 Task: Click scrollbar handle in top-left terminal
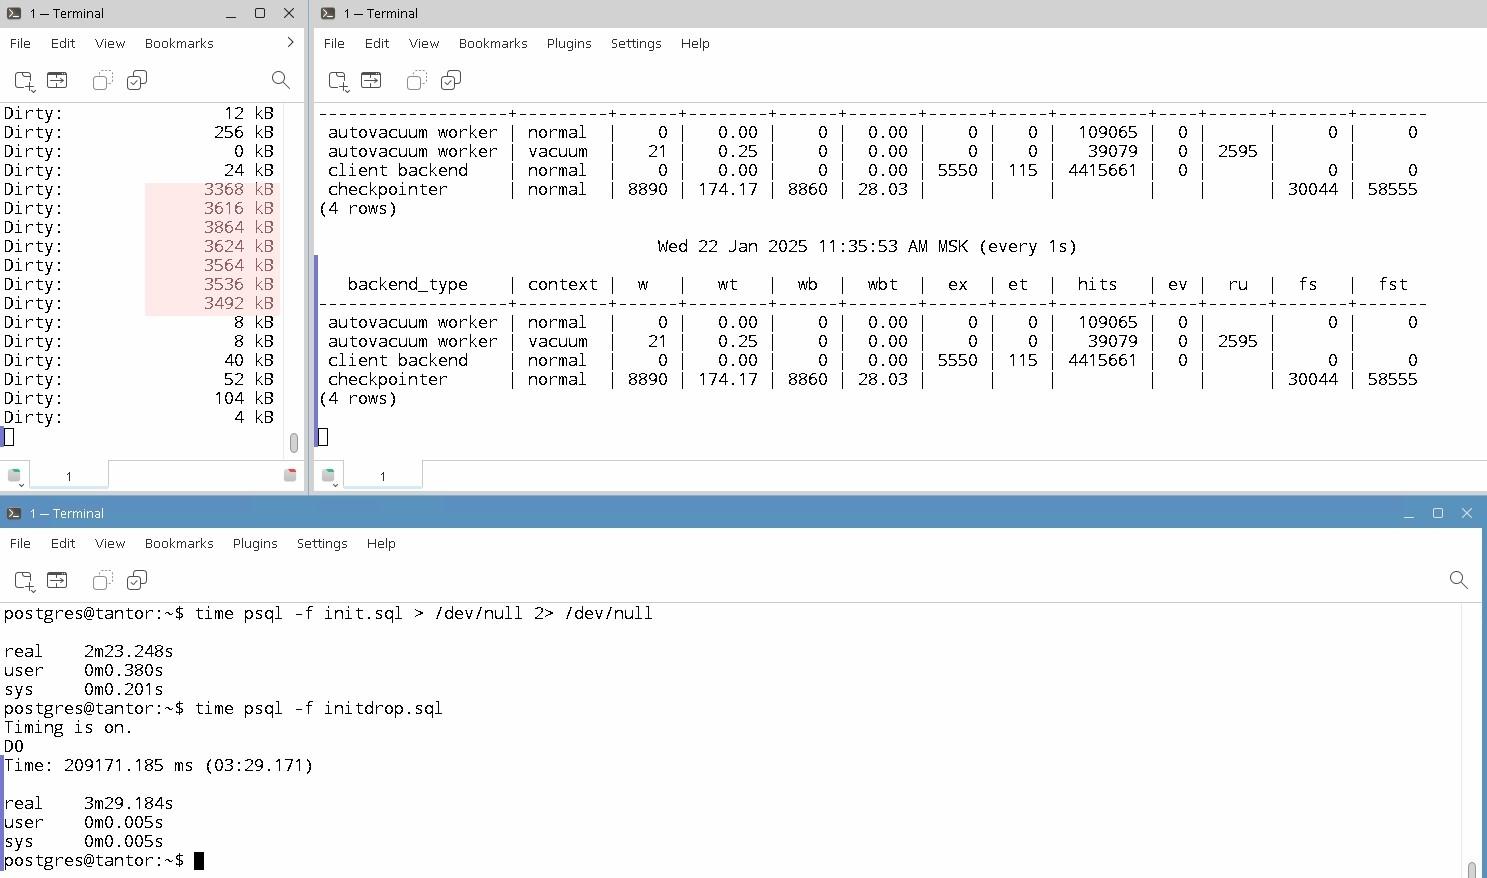(x=293, y=442)
